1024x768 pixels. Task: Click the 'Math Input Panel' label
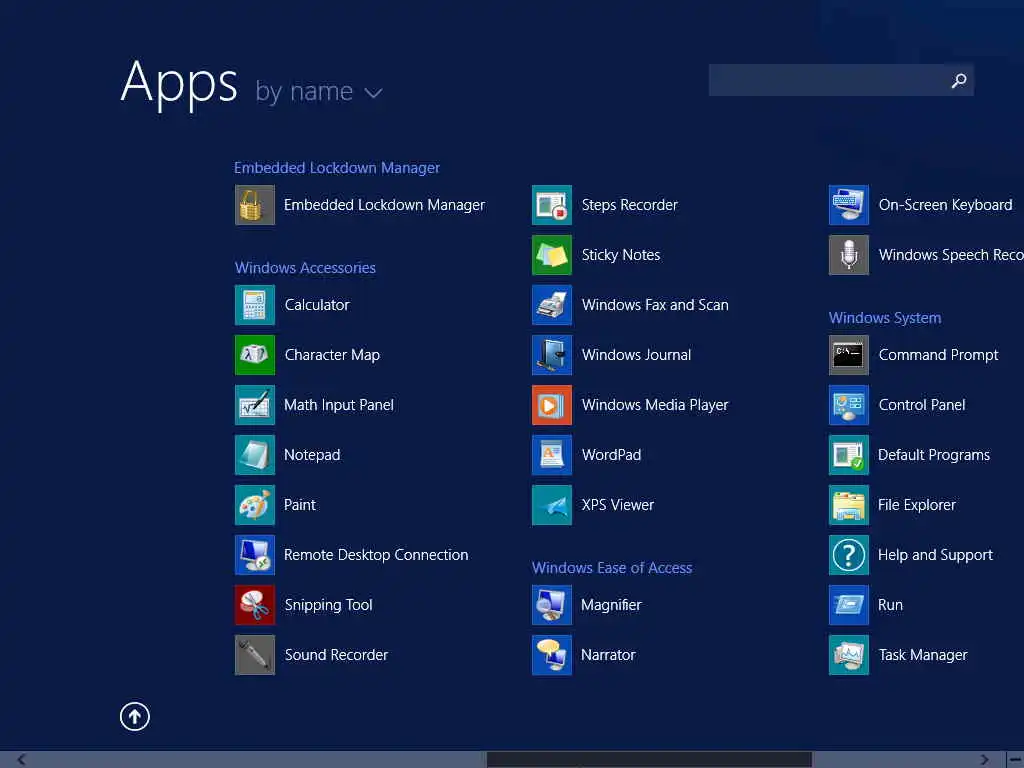point(339,405)
